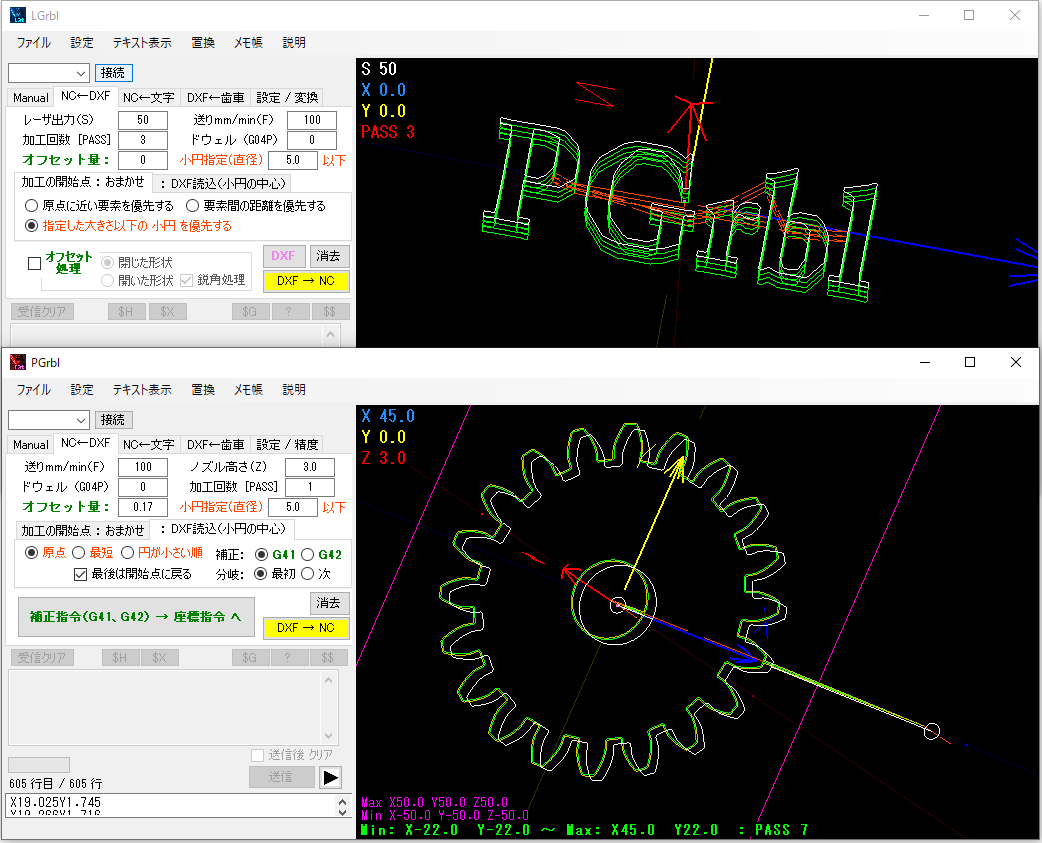This screenshot has width=1042, height=843.
Task: Enable the オフセット処理 checkbox in LGrbl
Action: [35, 263]
